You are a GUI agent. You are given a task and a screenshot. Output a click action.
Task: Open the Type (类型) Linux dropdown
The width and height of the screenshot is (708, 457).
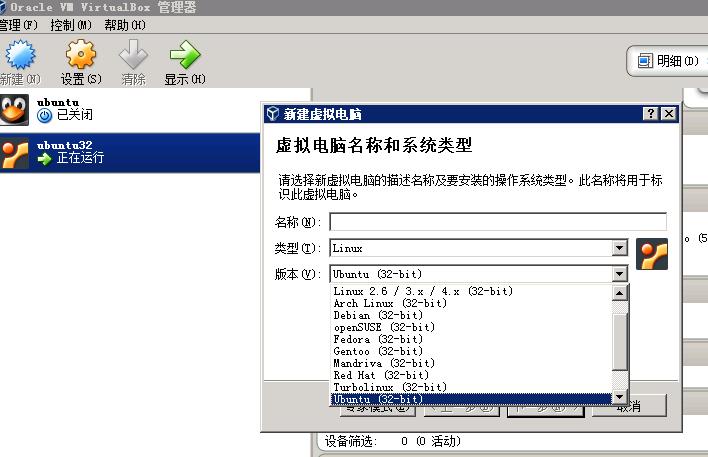point(619,248)
